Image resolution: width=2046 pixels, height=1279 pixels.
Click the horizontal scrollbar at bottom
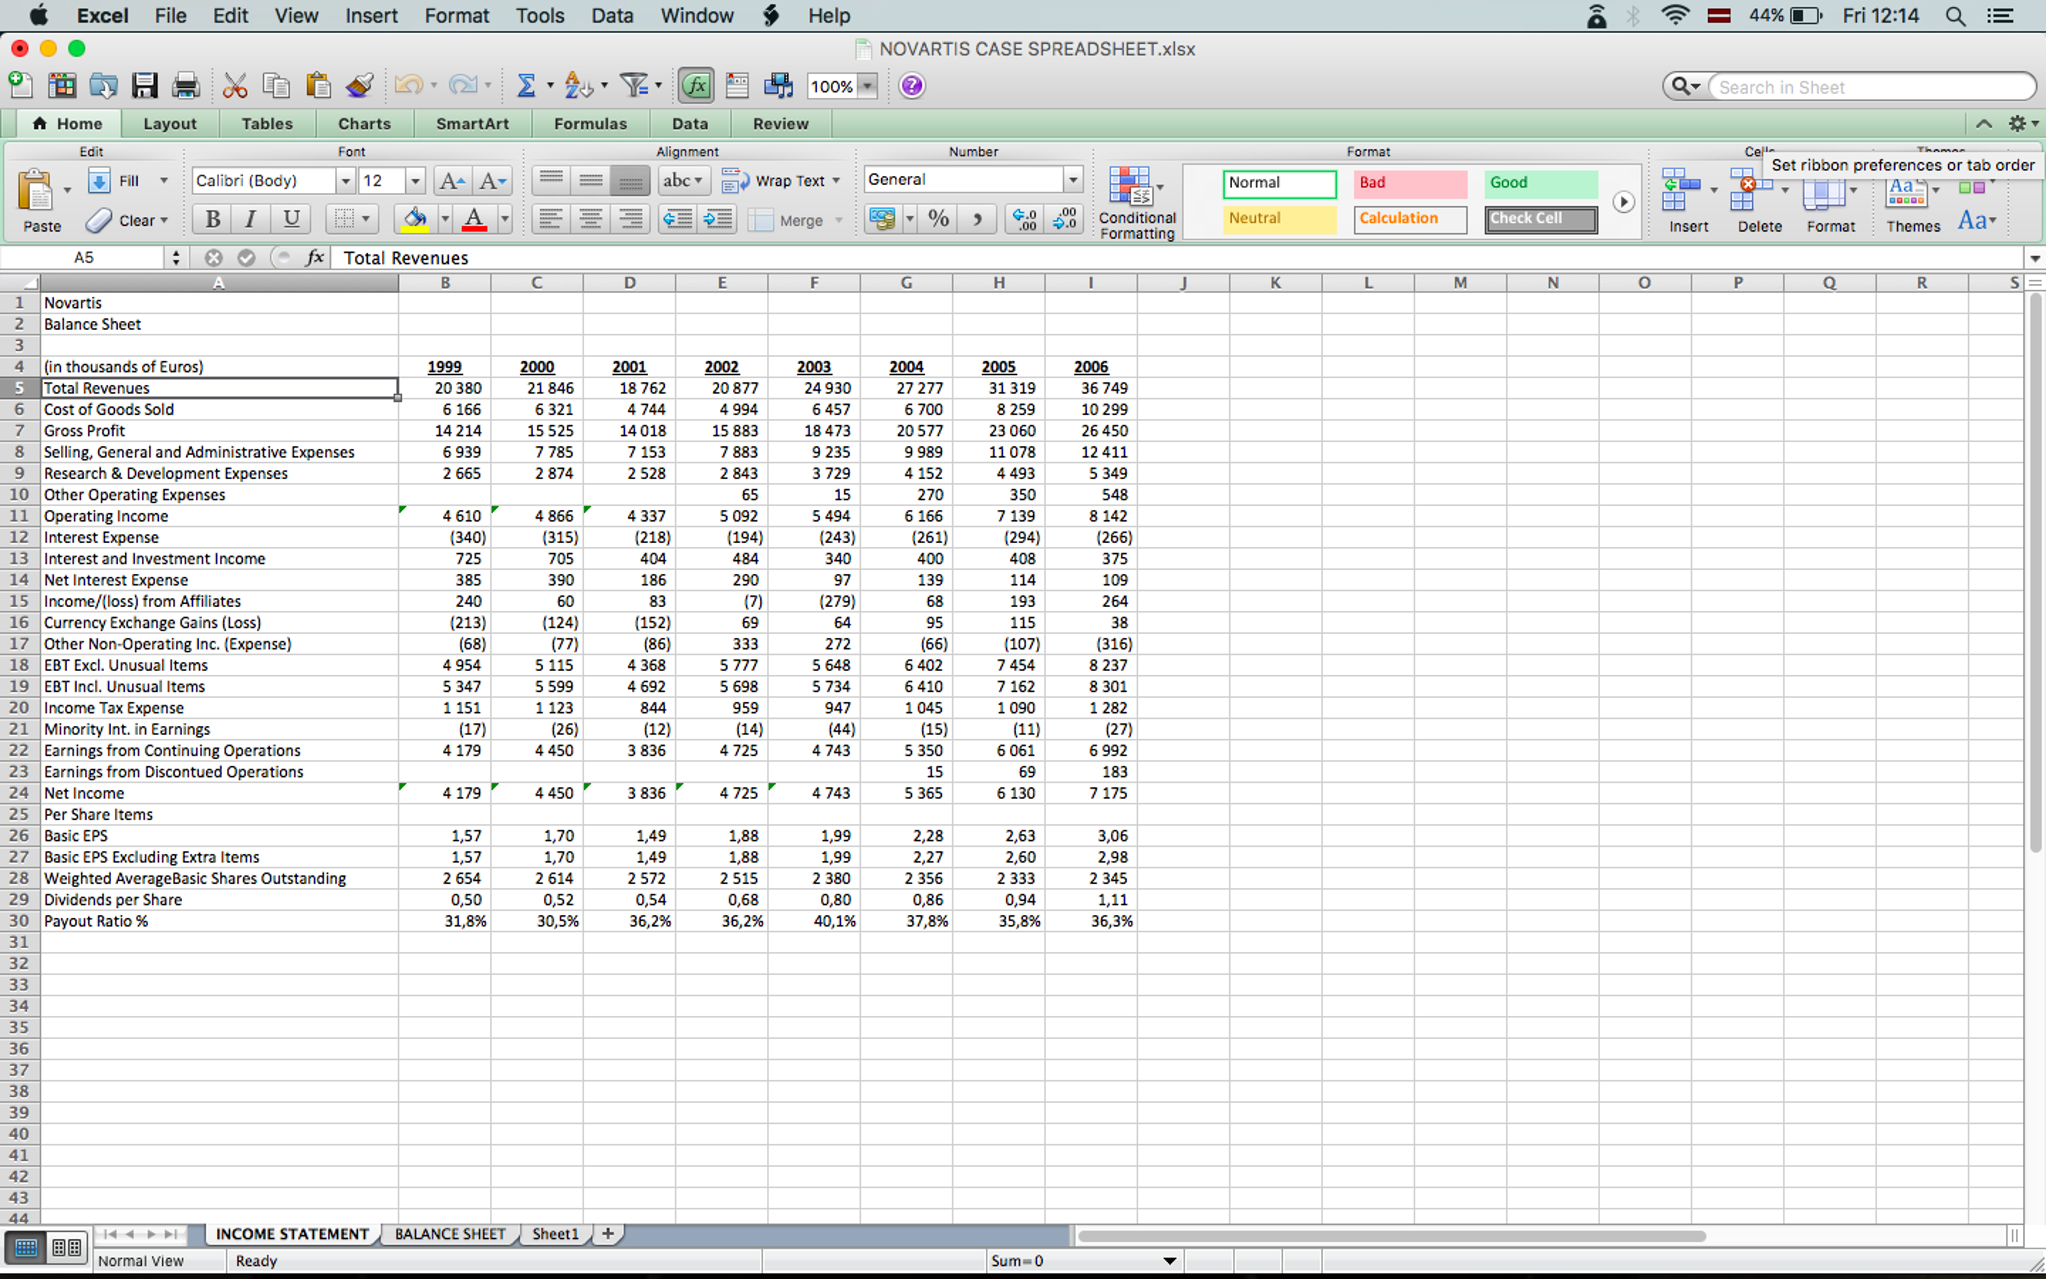pyautogui.click(x=1390, y=1236)
